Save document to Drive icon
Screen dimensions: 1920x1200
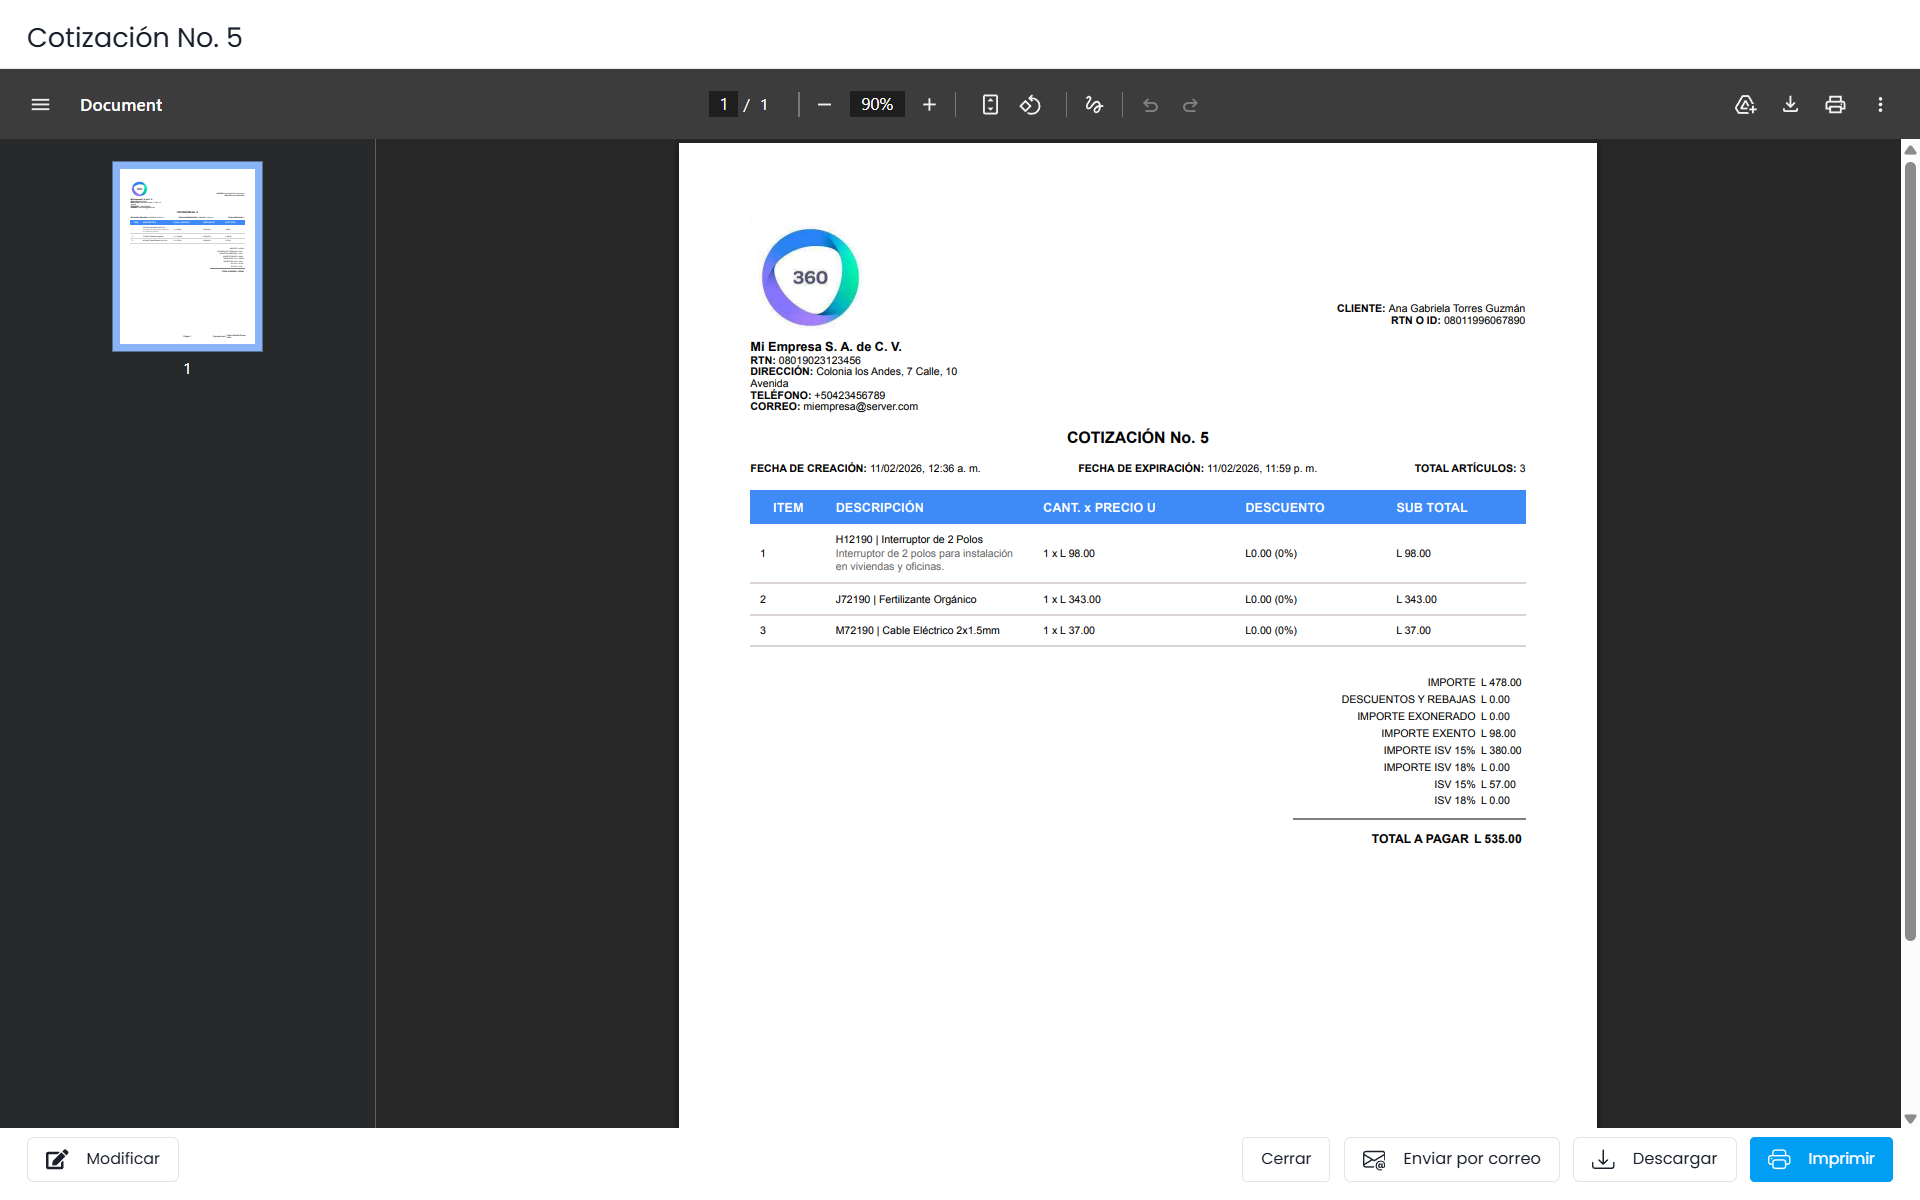pyautogui.click(x=1745, y=105)
